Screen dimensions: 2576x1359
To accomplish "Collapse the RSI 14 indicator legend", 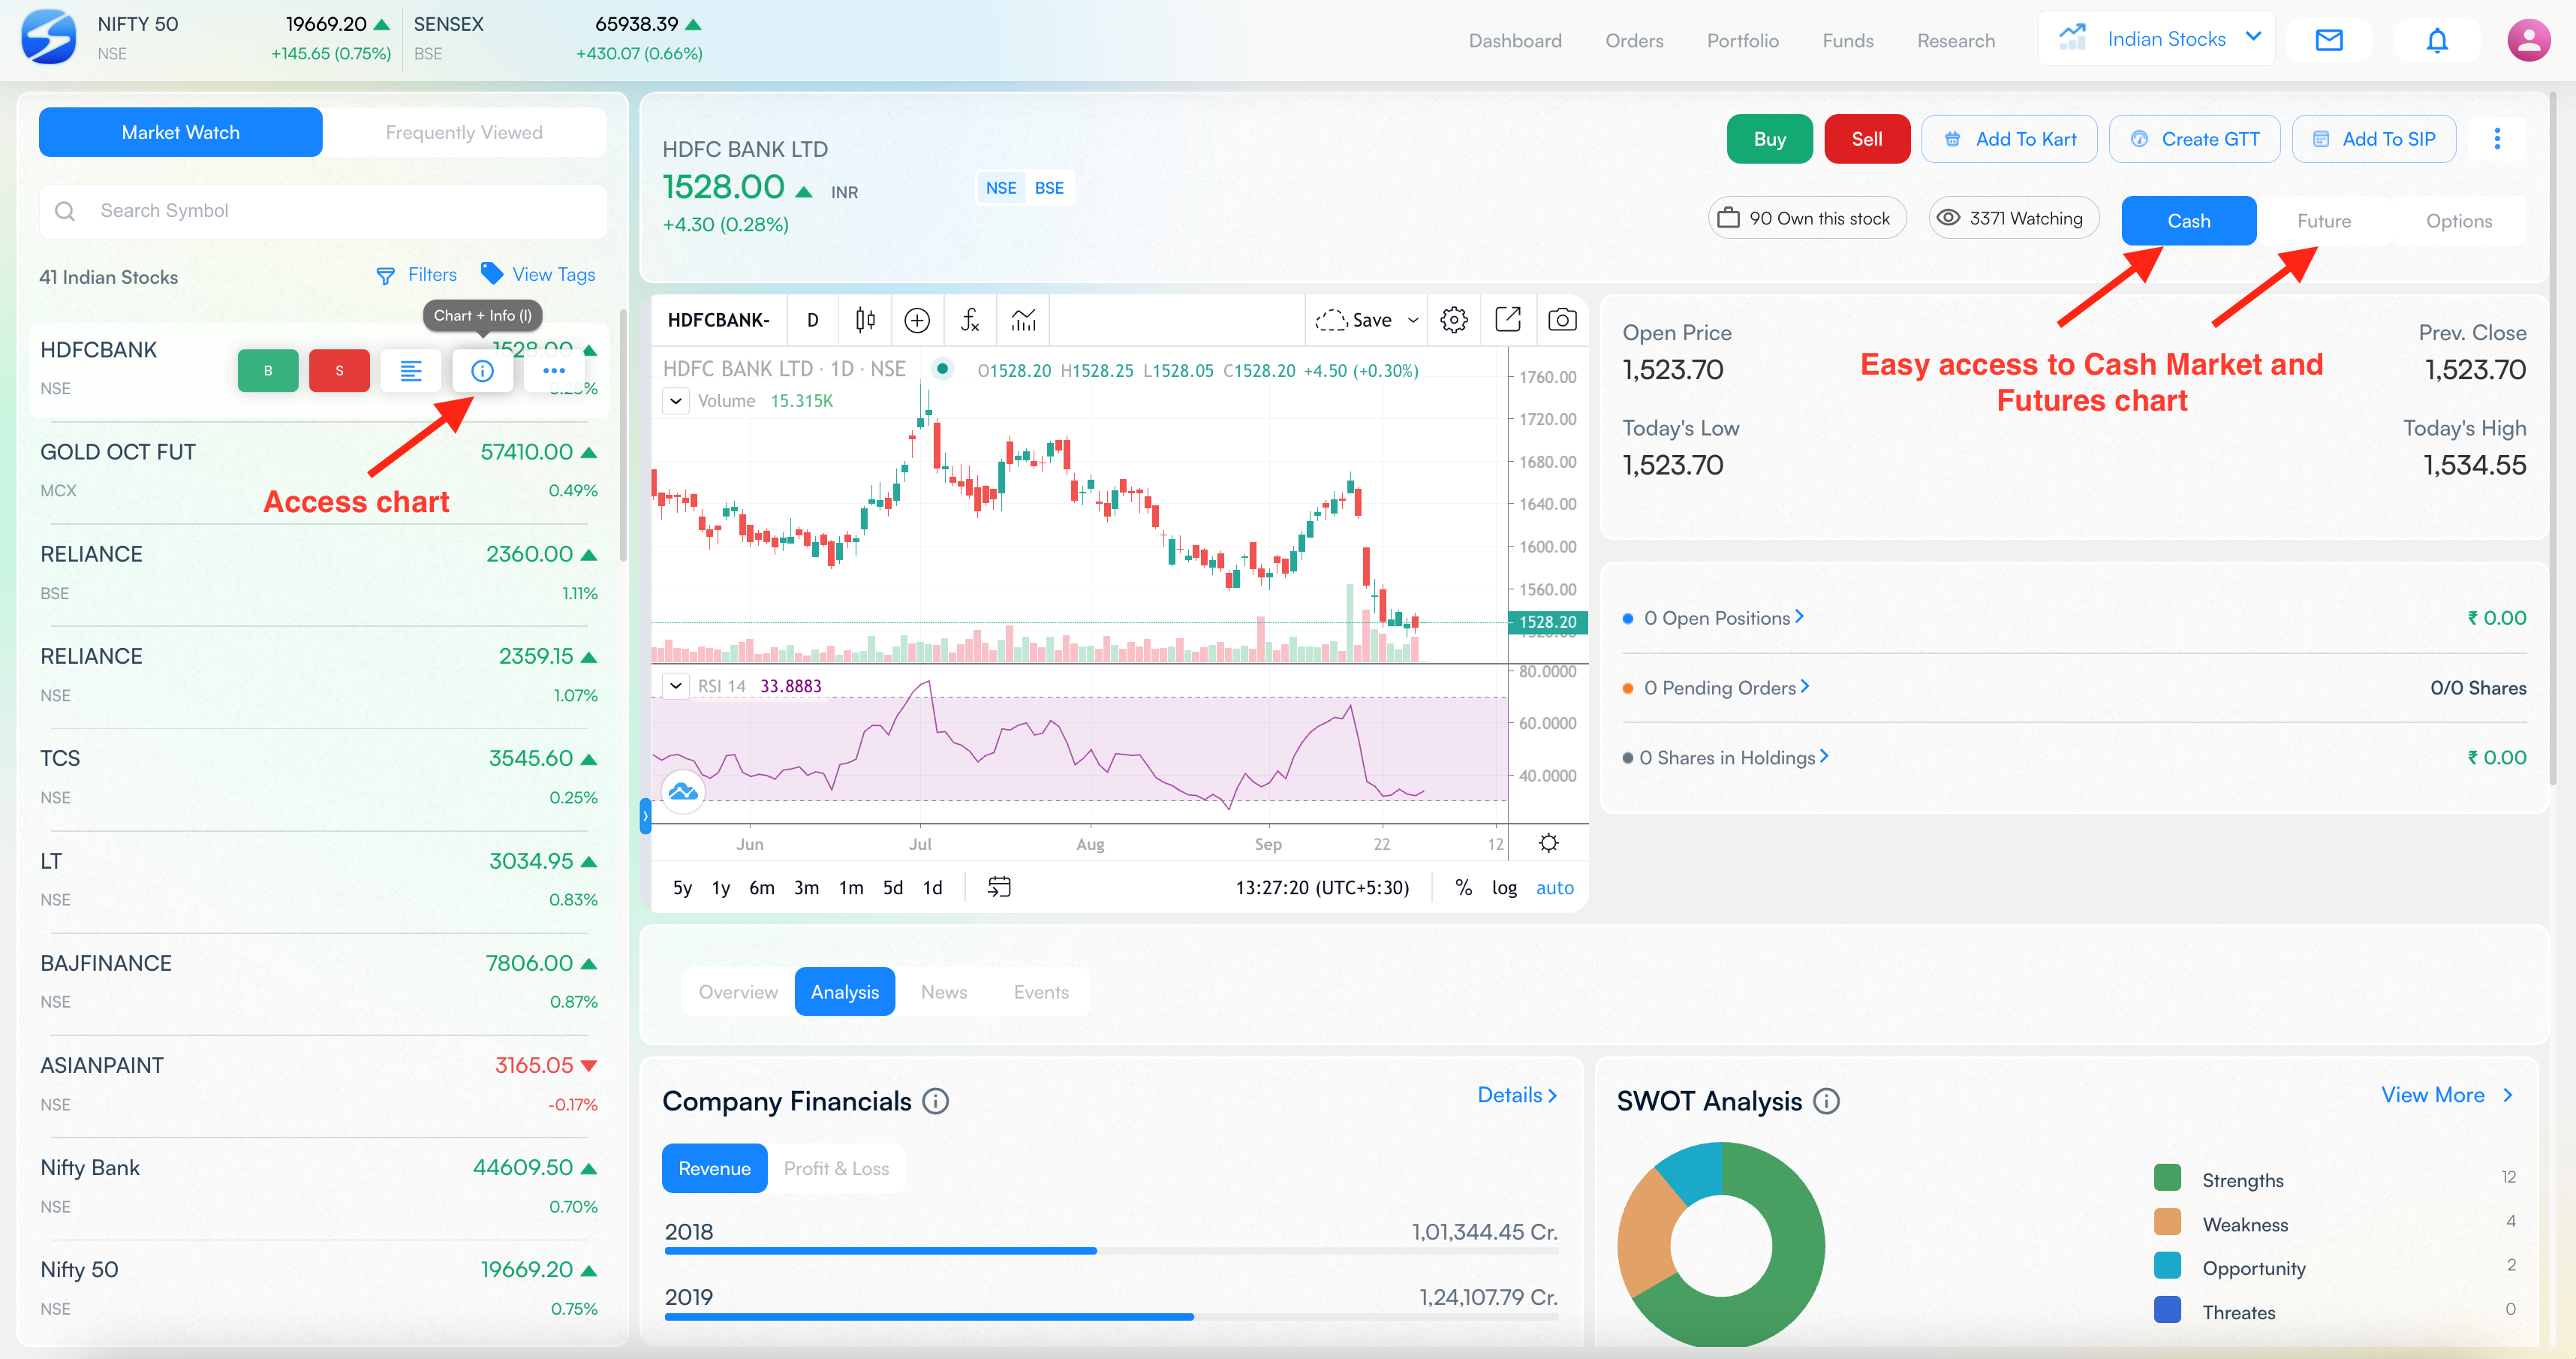I will click(676, 686).
